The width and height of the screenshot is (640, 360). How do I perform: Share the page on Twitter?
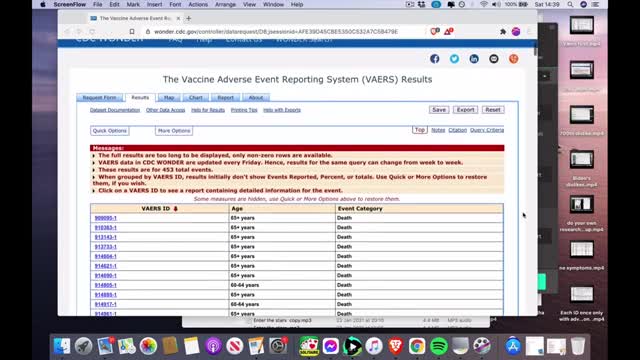pyautogui.click(x=454, y=59)
